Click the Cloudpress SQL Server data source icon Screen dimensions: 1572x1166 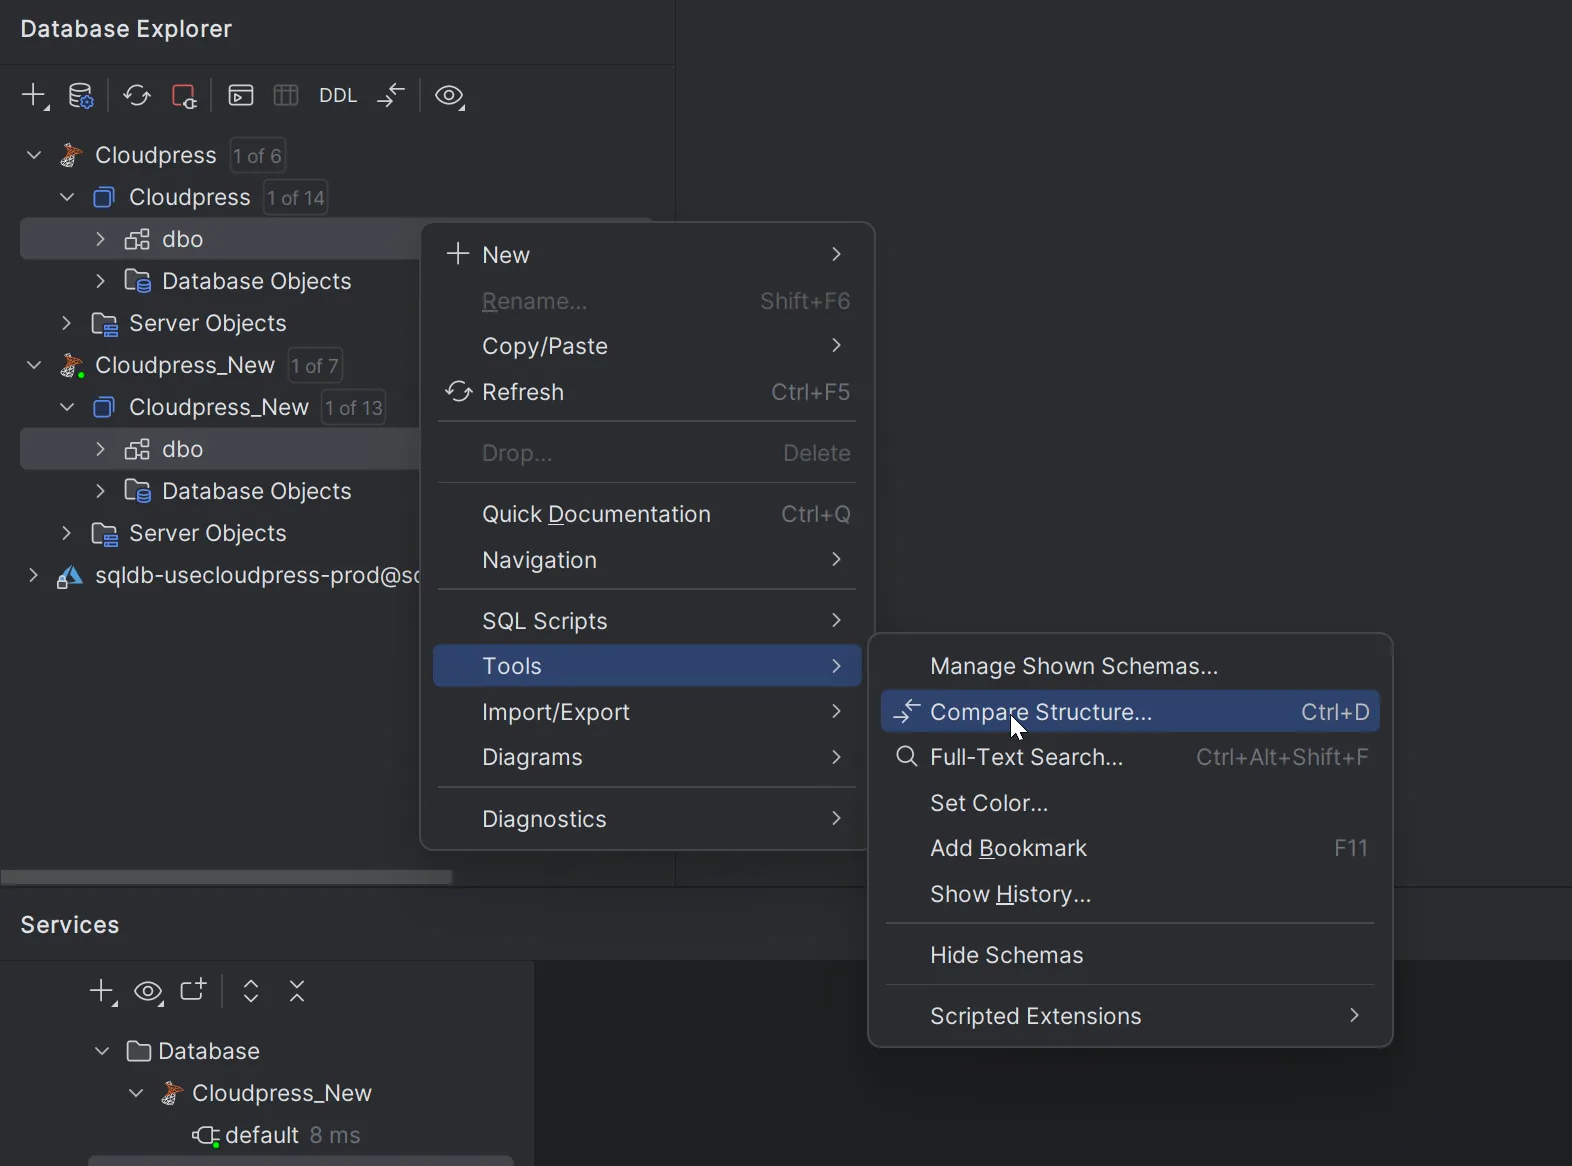pyautogui.click(x=71, y=156)
